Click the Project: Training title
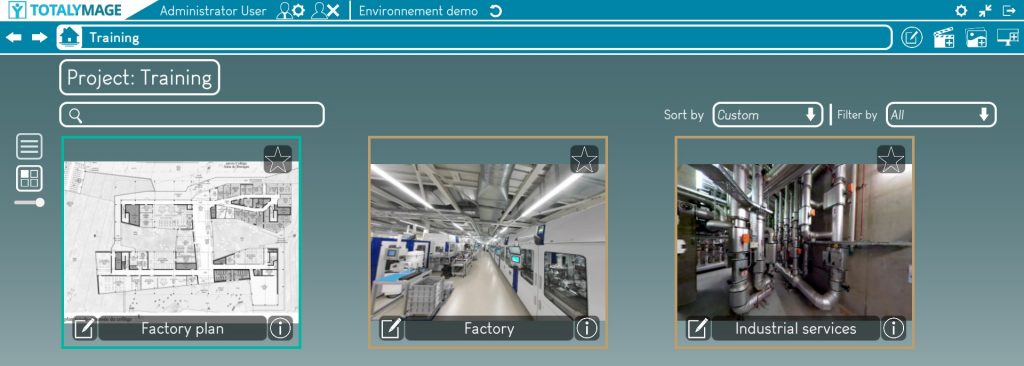Viewport: 1024px width, 366px height. [x=140, y=78]
